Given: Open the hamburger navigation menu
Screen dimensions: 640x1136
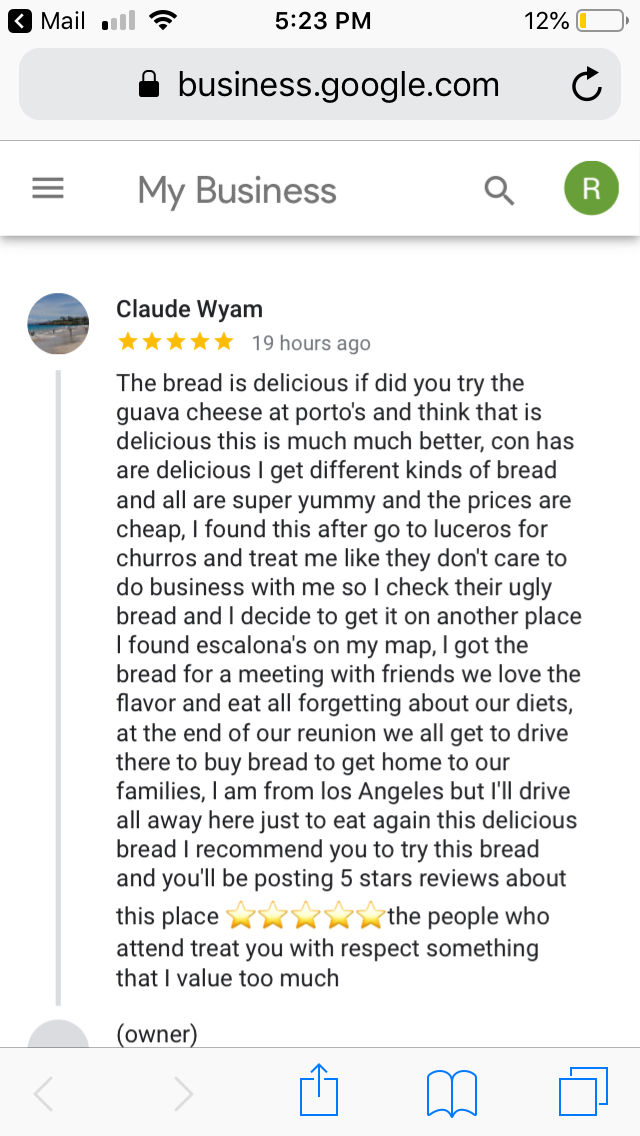Looking at the screenshot, I should 48,189.
